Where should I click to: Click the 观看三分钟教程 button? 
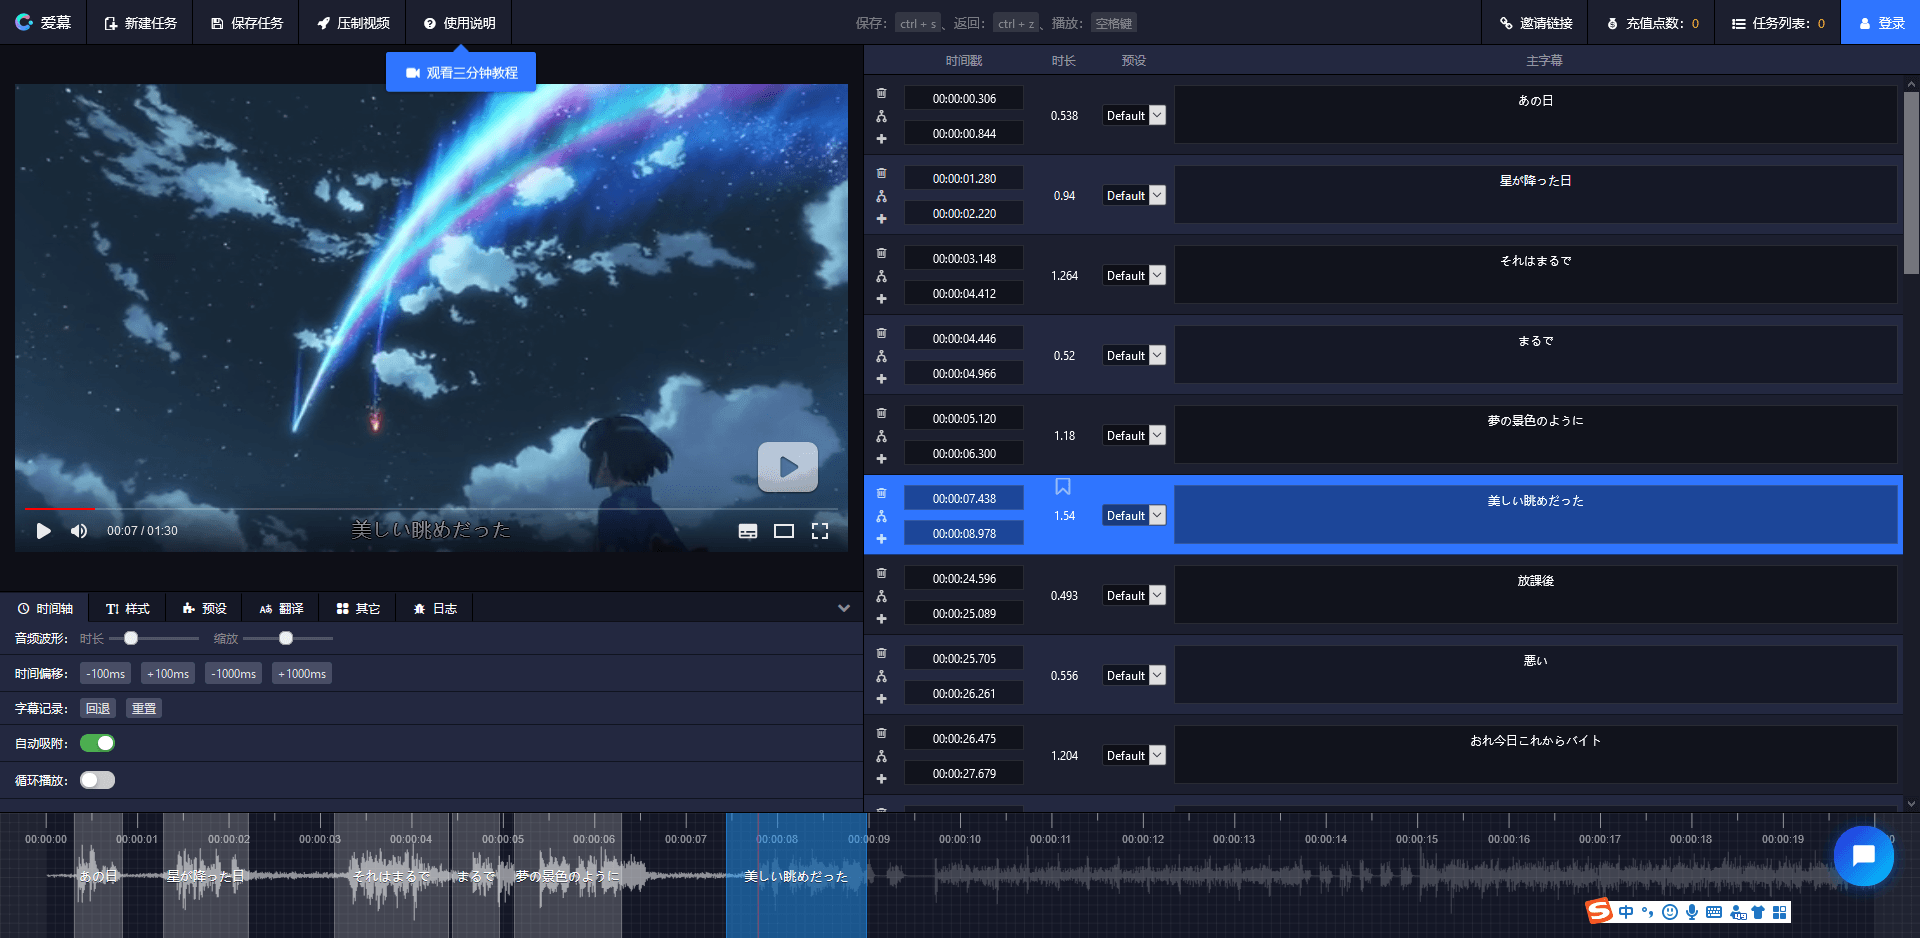[461, 72]
